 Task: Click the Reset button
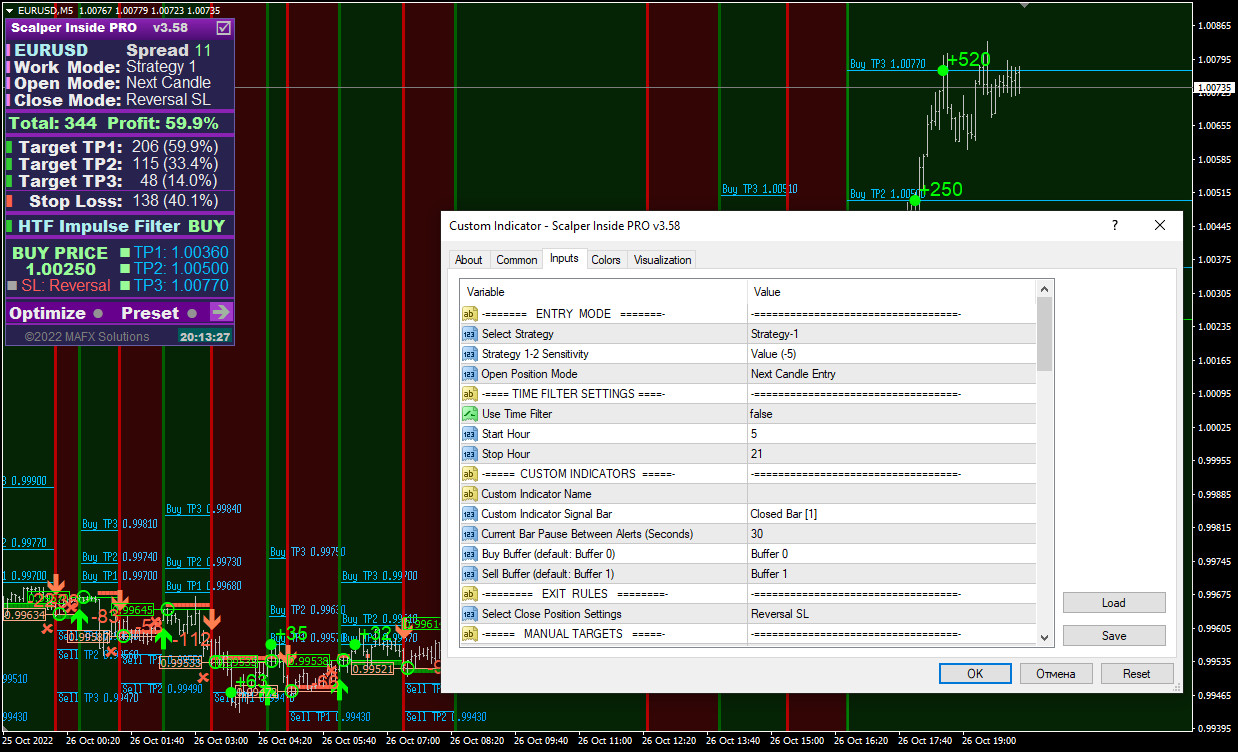1137,674
